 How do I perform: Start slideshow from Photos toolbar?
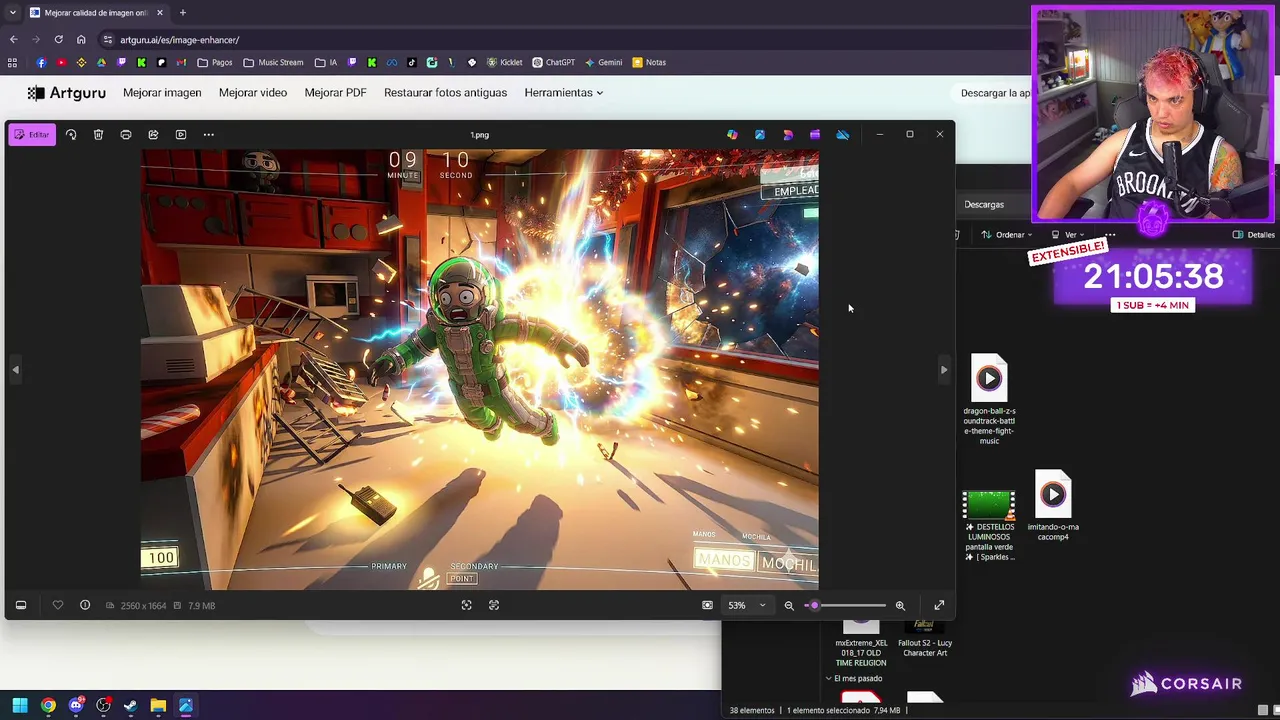click(x=181, y=134)
